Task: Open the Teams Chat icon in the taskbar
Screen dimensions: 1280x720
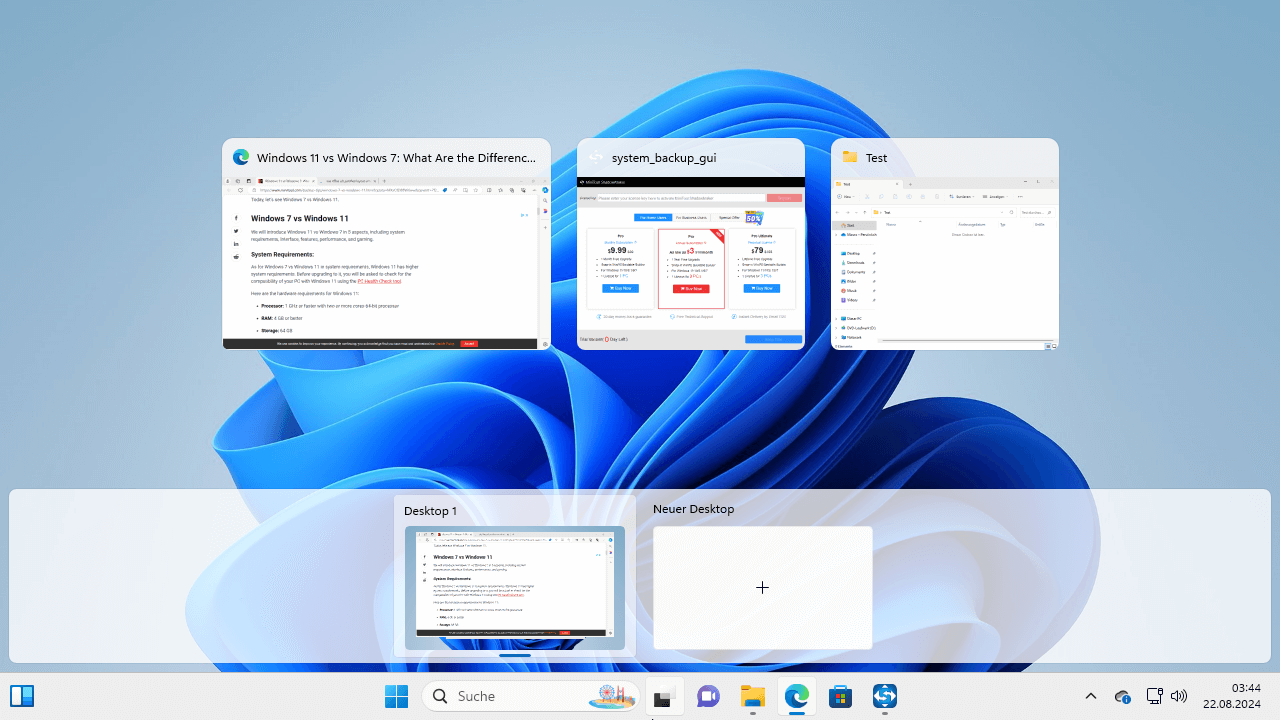Action: pos(708,696)
